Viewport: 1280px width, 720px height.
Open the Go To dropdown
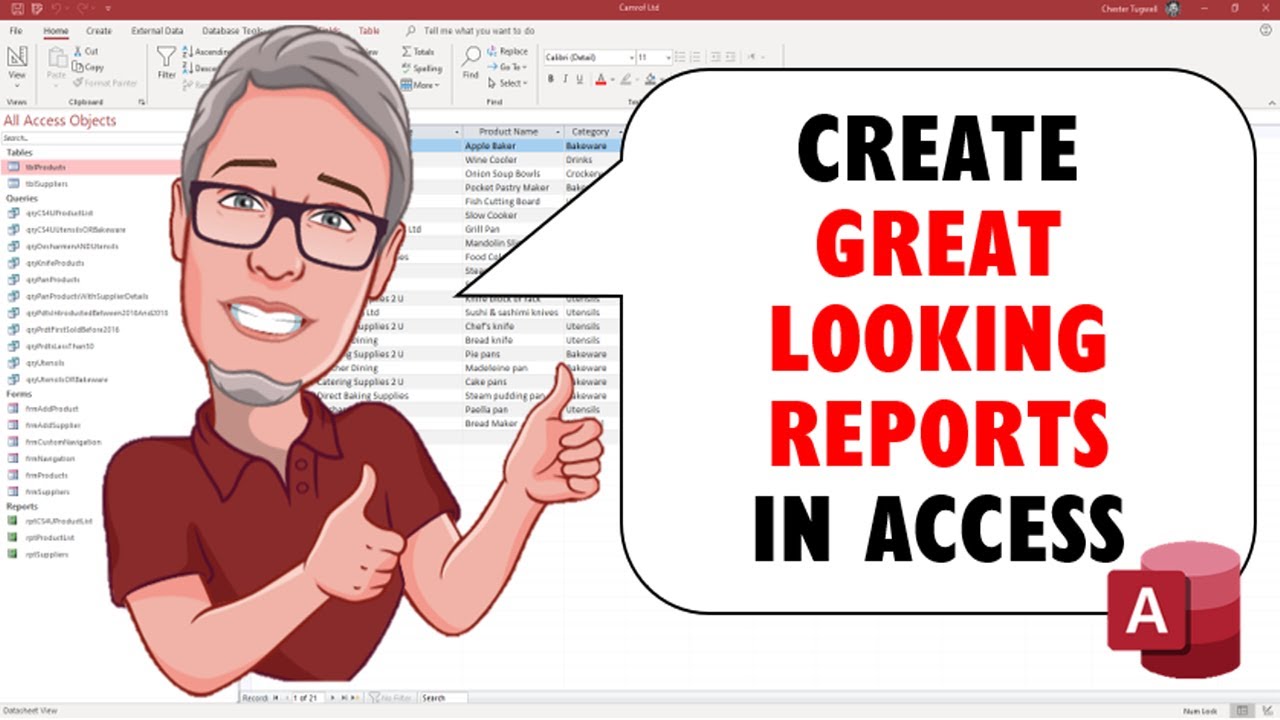(x=507, y=67)
